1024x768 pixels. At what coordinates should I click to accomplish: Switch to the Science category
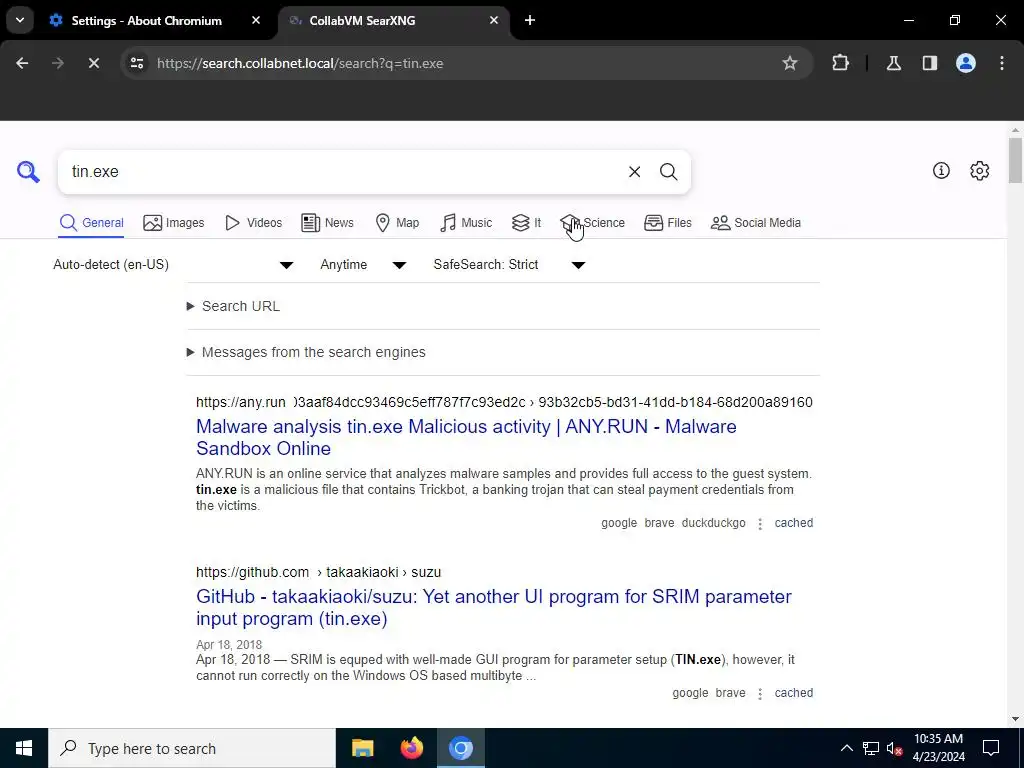point(593,223)
